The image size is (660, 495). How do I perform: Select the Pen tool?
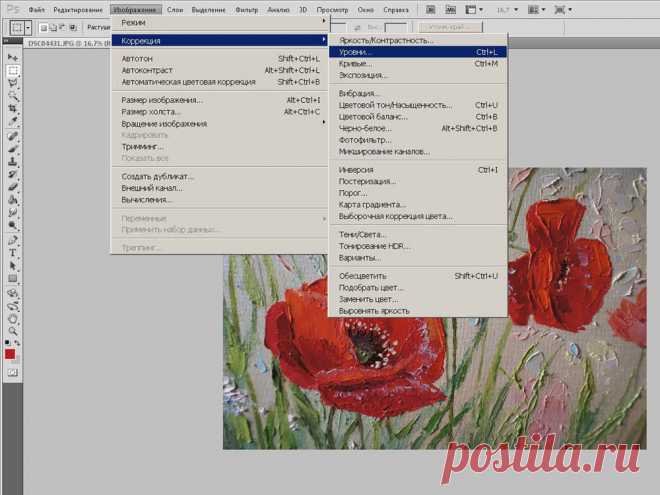[x=13, y=240]
